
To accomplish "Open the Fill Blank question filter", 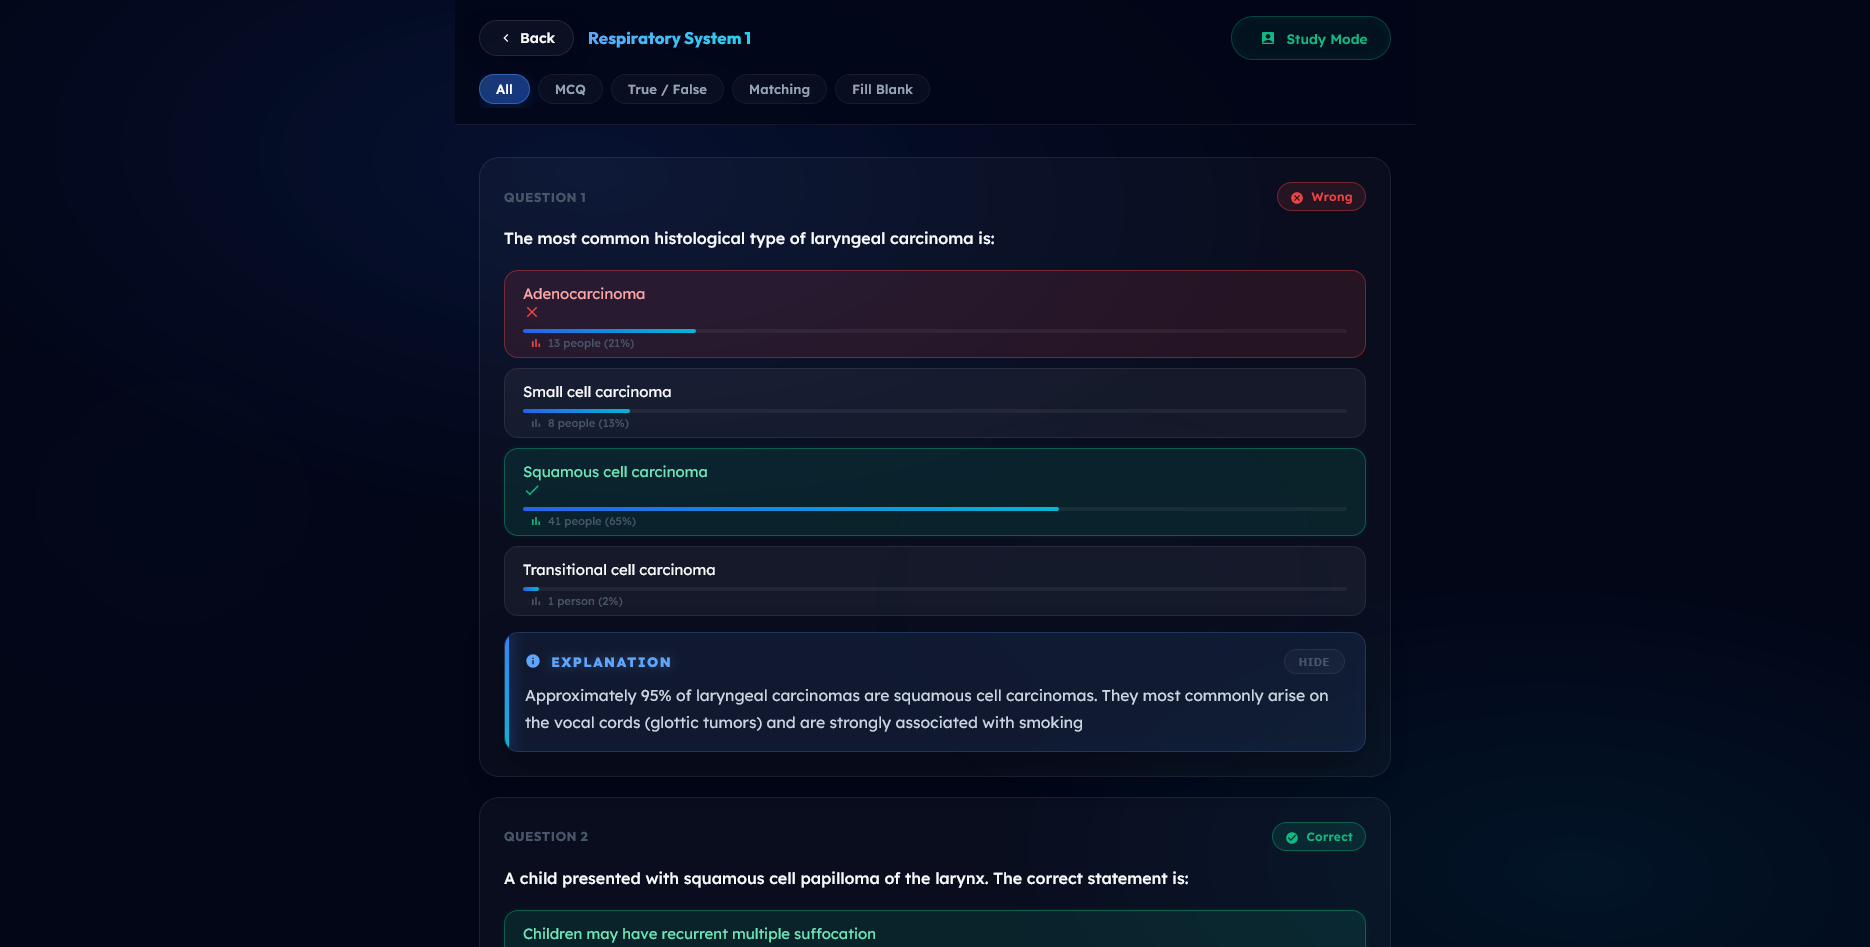I will pos(882,89).
